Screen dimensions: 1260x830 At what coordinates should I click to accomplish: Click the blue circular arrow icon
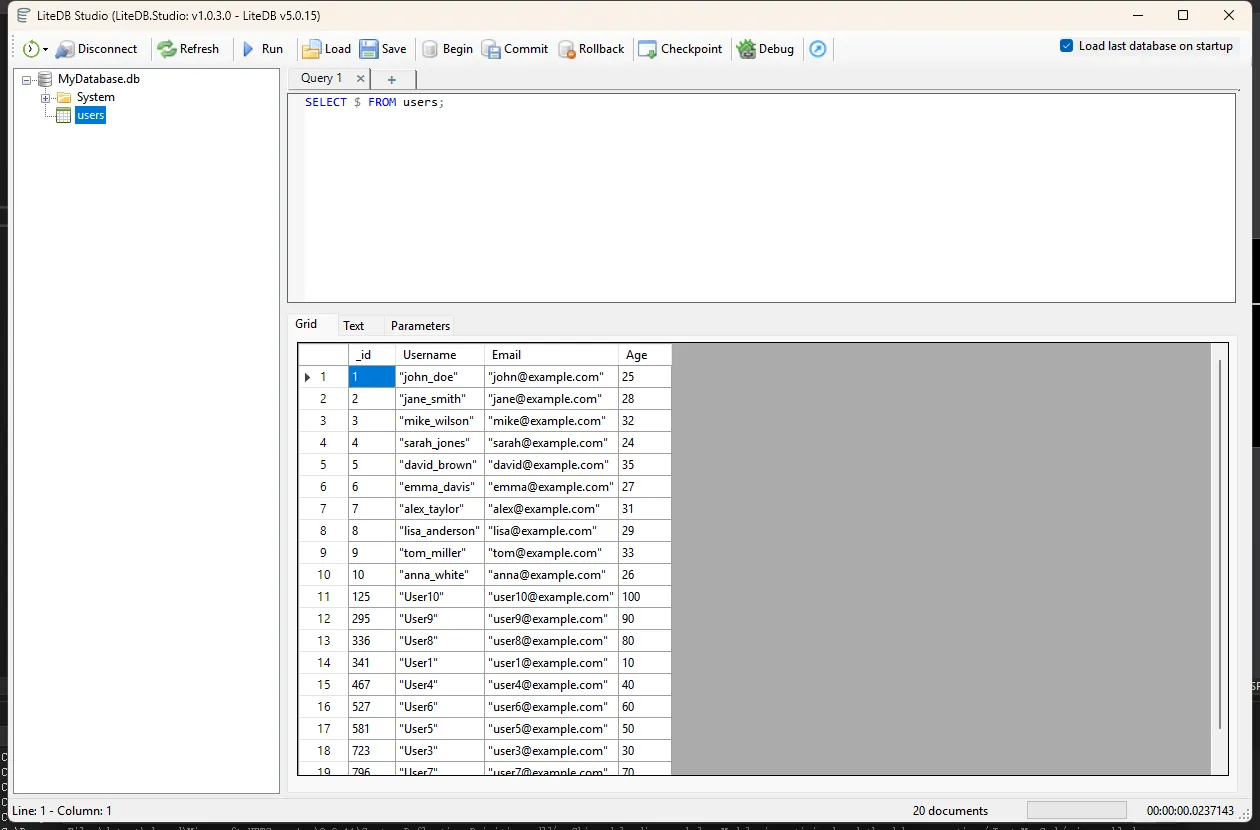pyautogui.click(x=818, y=49)
